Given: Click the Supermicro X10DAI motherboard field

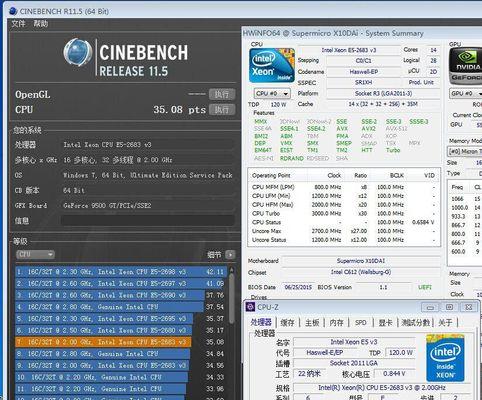Looking at the screenshot, I should tap(361, 261).
